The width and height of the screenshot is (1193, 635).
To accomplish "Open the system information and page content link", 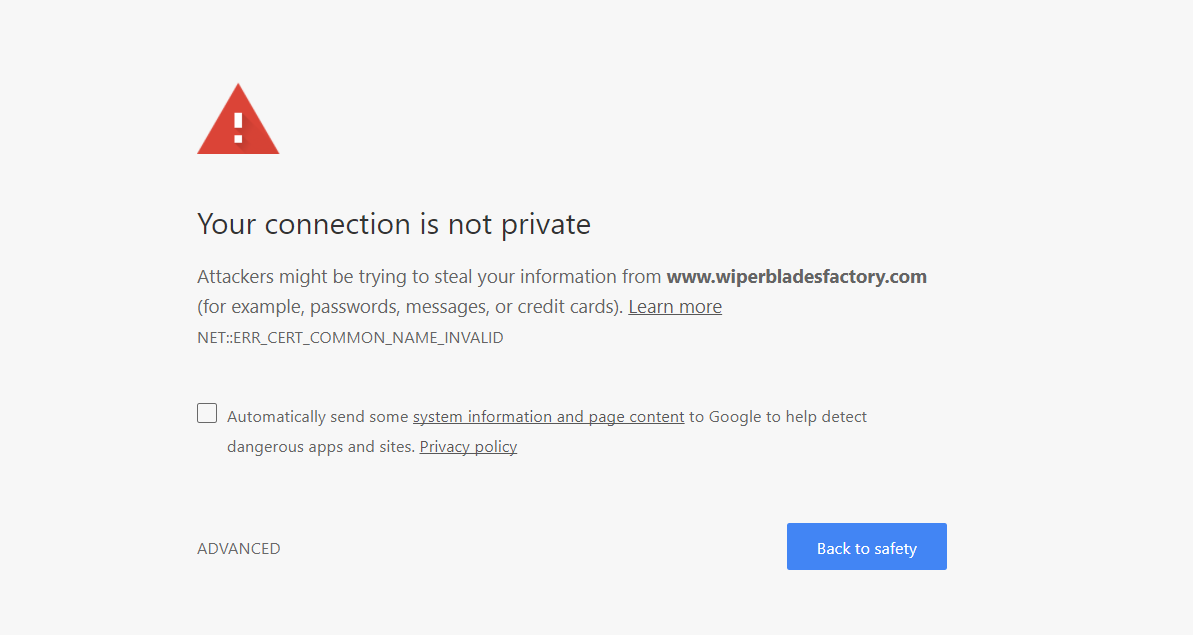I will click(549, 417).
